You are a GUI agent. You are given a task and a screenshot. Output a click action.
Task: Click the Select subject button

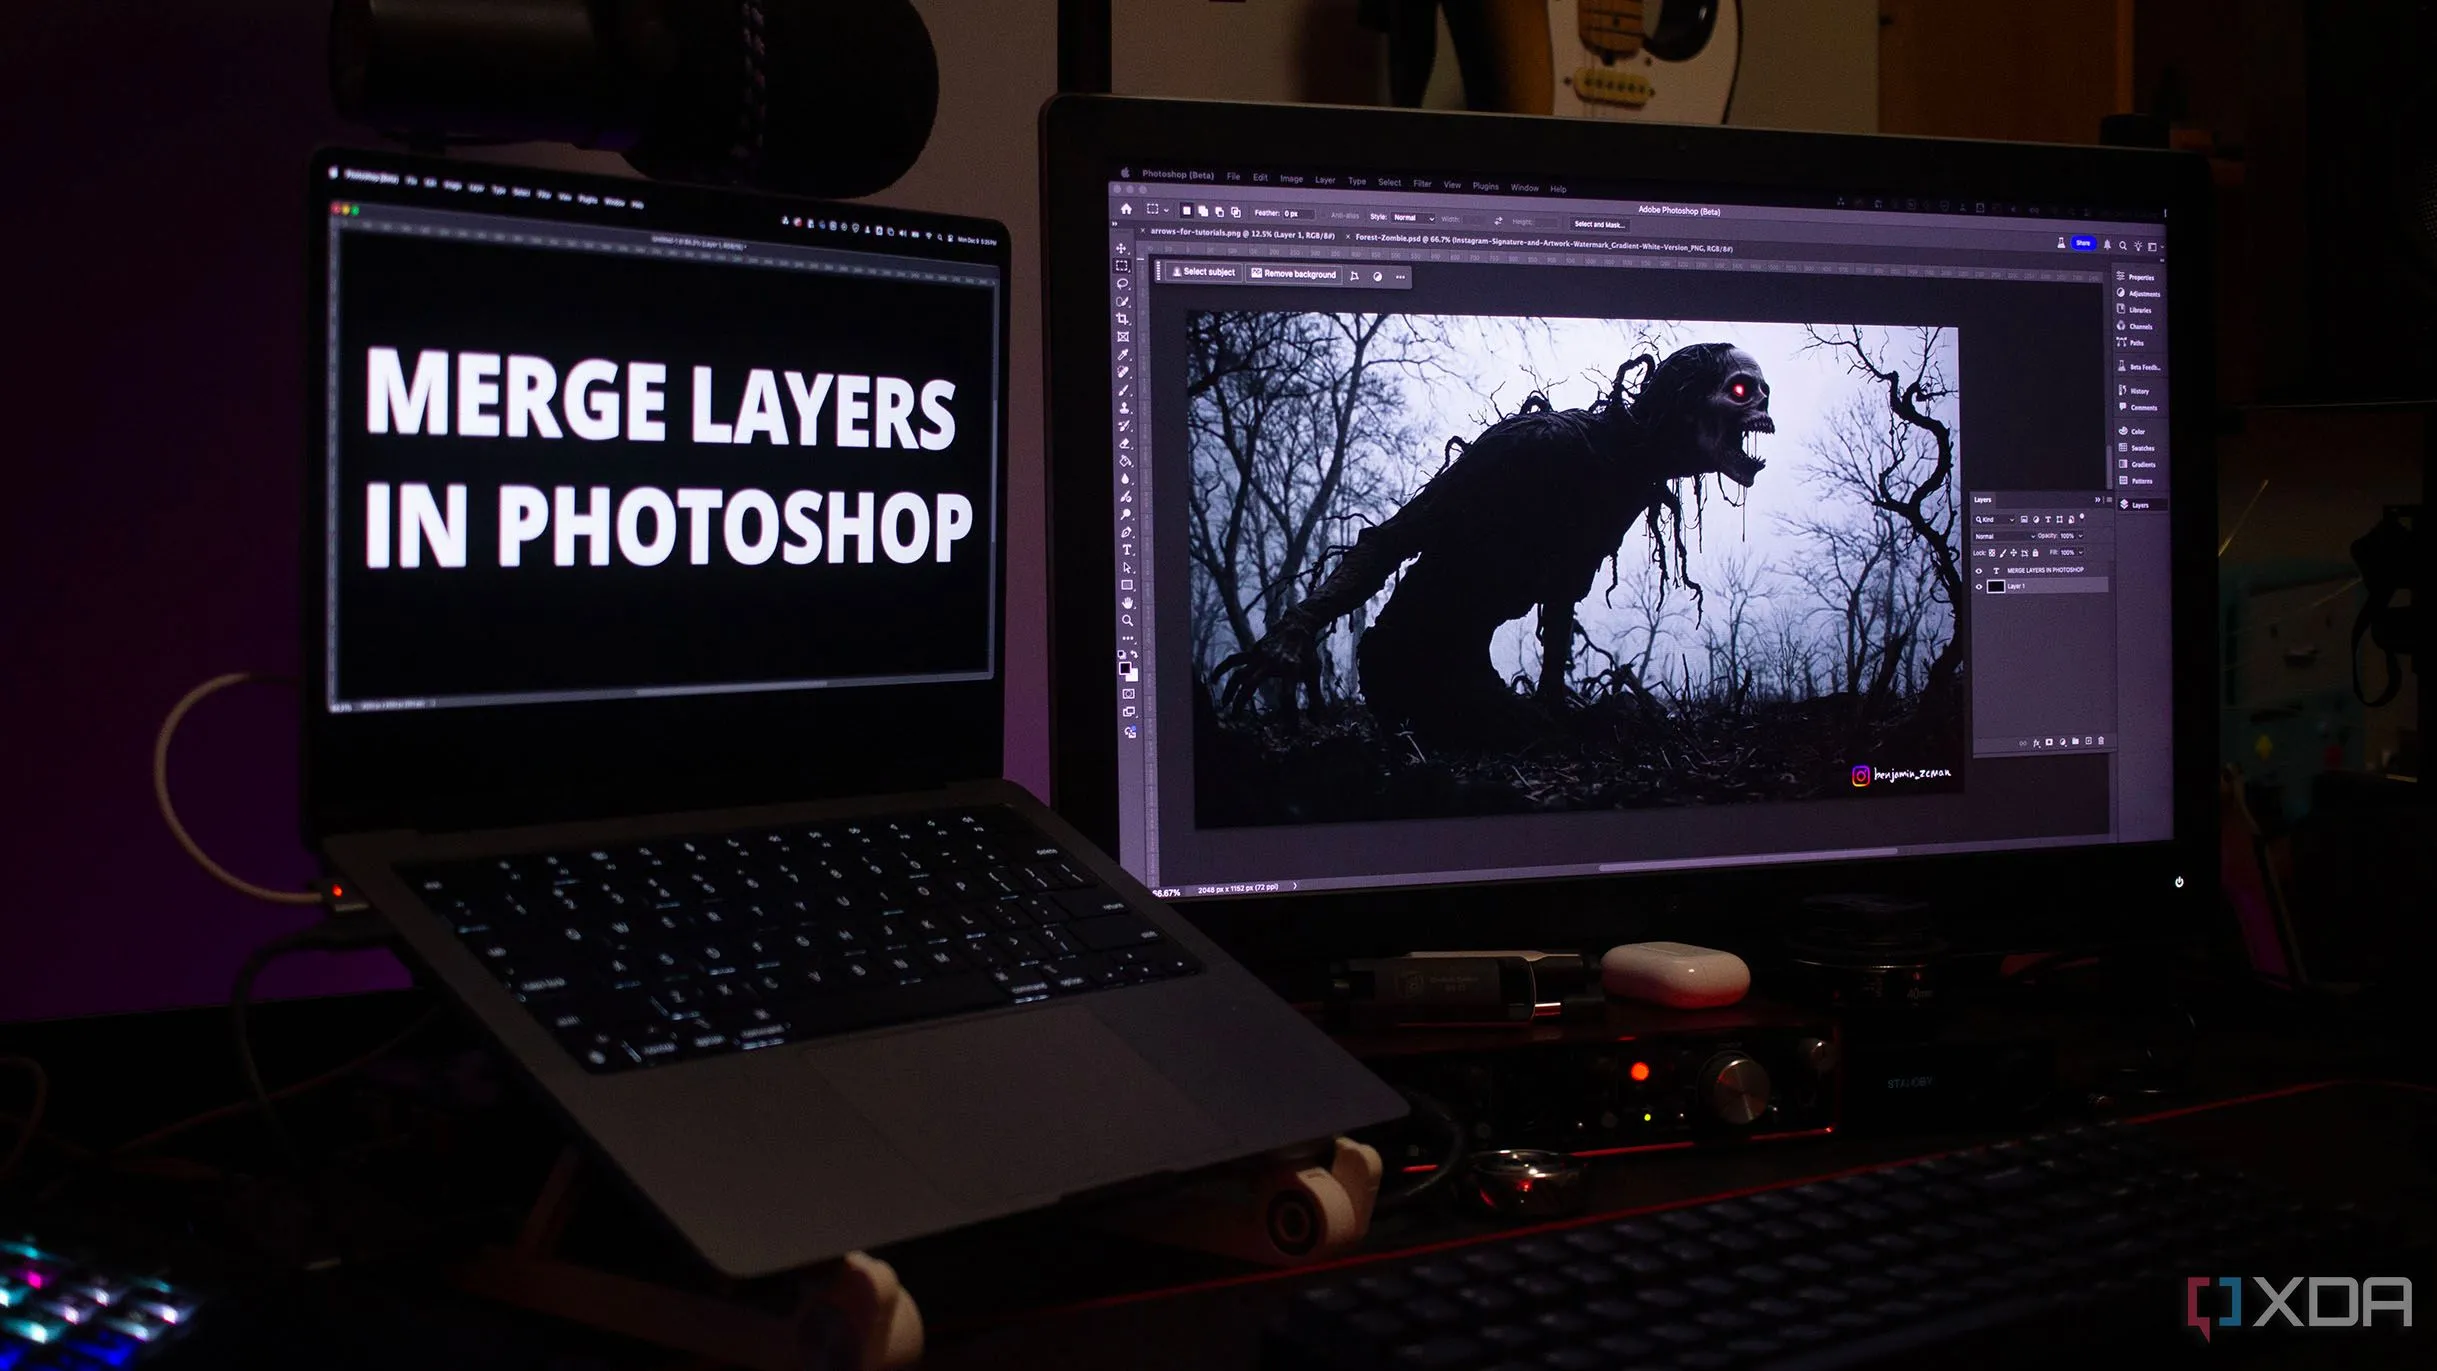pyautogui.click(x=1205, y=273)
